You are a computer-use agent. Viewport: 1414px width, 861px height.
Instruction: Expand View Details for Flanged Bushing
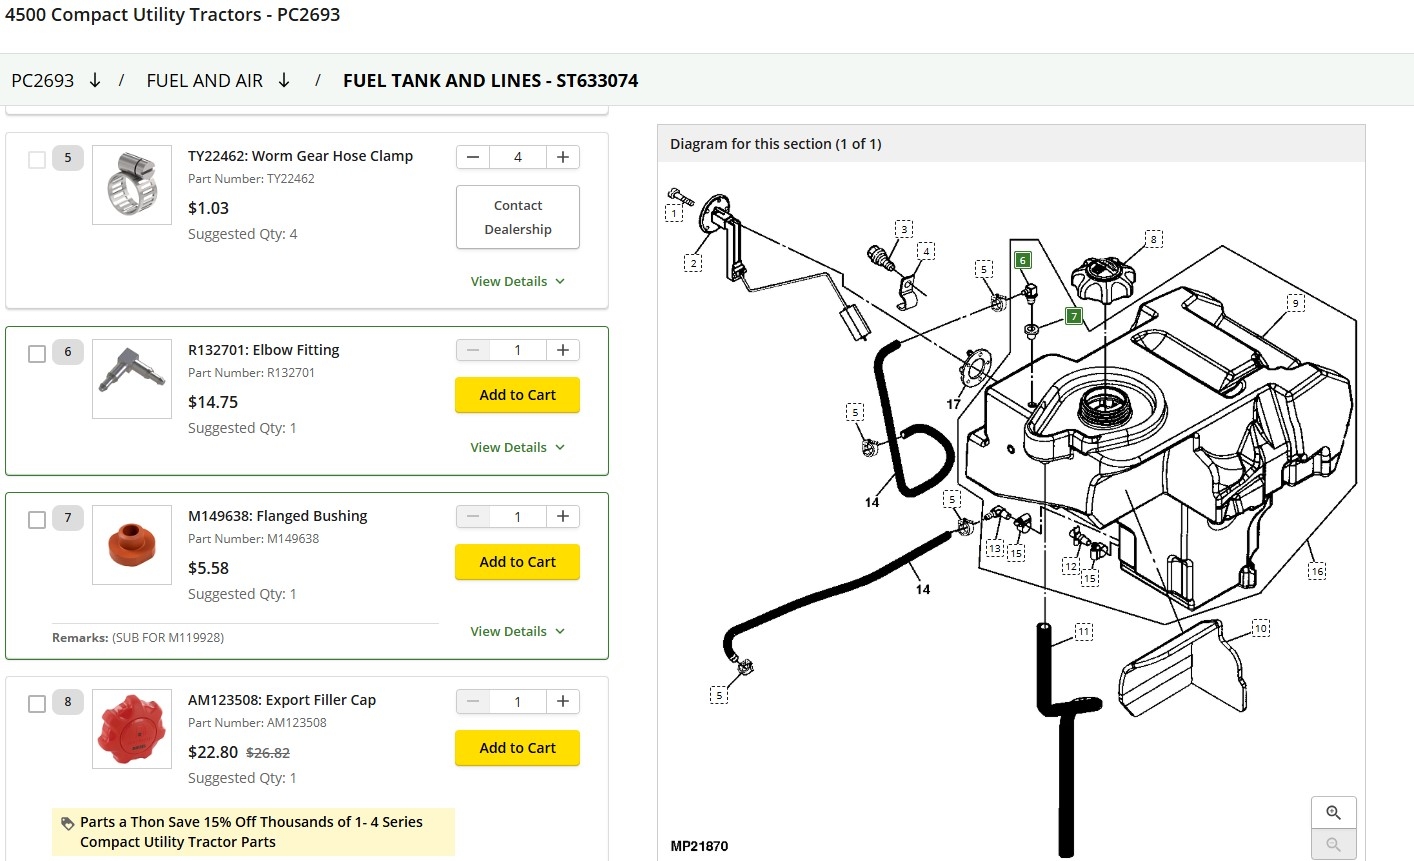point(518,631)
